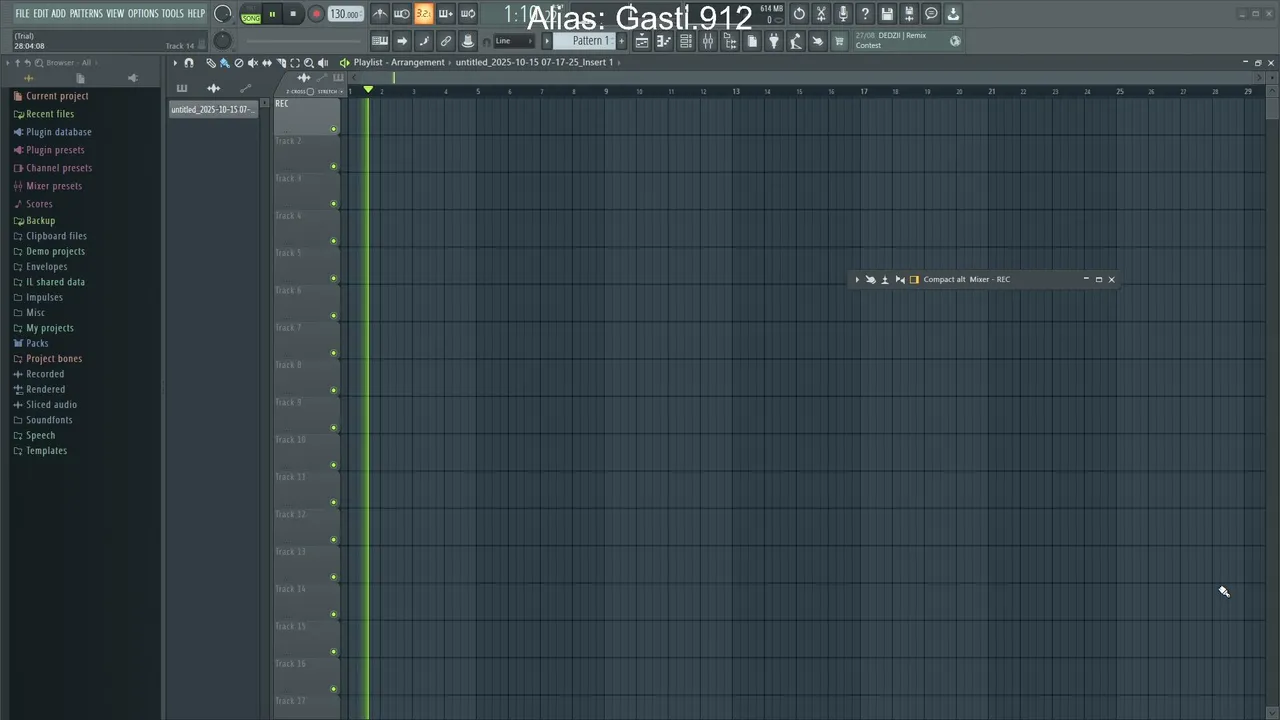Click the Render export download icon
The image size is (1280, 720).
[x=953, y=14]
